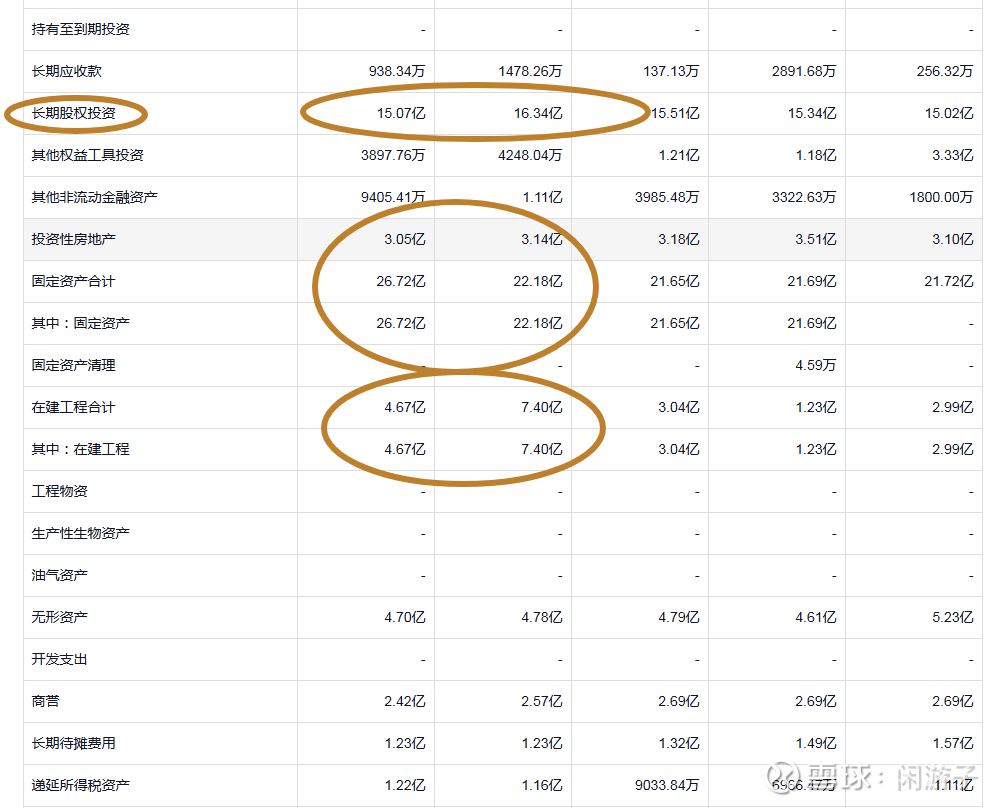Select the 长期股权投资 row label
This screenshot has height=808, width=1008.
point(74,114)
